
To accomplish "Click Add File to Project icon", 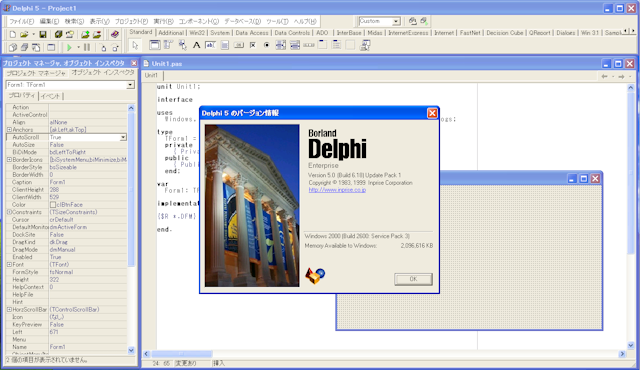I will [x=85, y=35].
